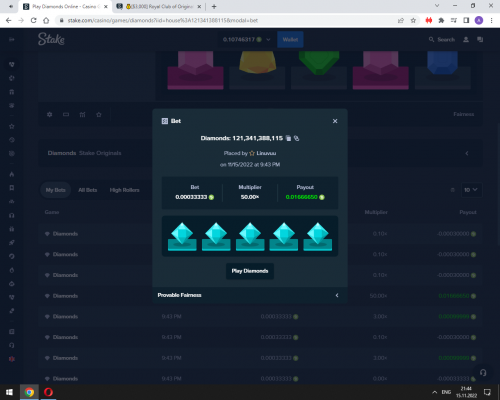Collapse the Diamonds Stake Originals description chevron
The height and width of the screenshot is (400, 500).
coord(467,153)
